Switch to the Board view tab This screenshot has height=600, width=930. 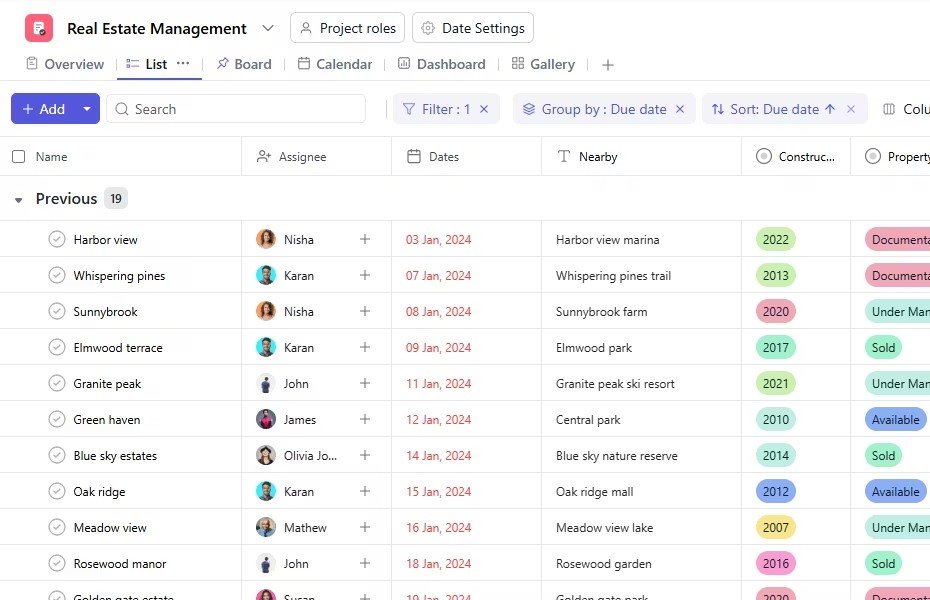coord(243,63)
